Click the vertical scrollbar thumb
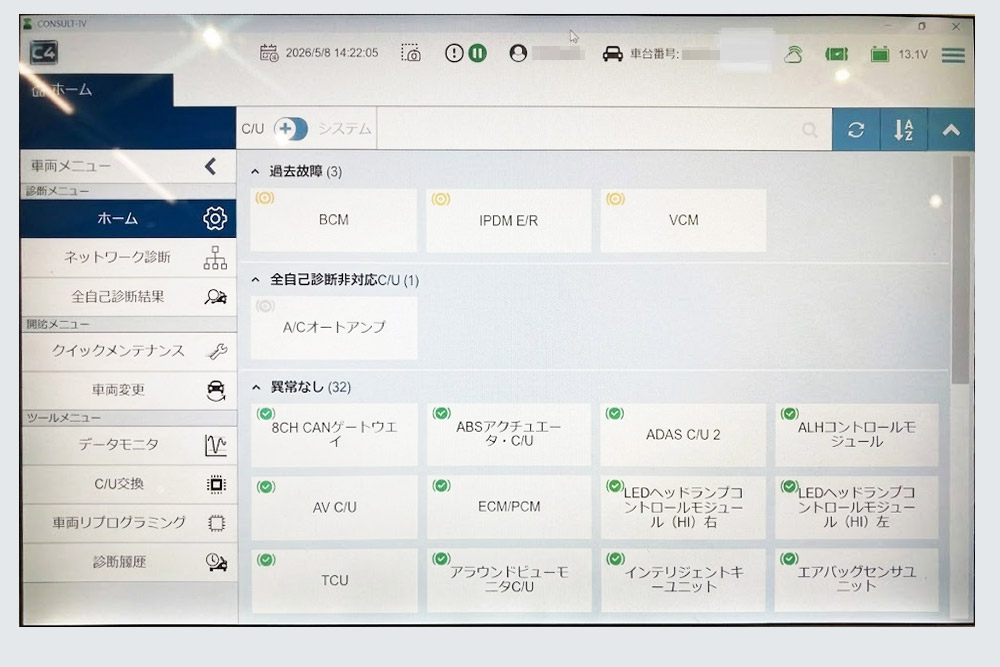 pyautogui.click(x=960, y=270)
